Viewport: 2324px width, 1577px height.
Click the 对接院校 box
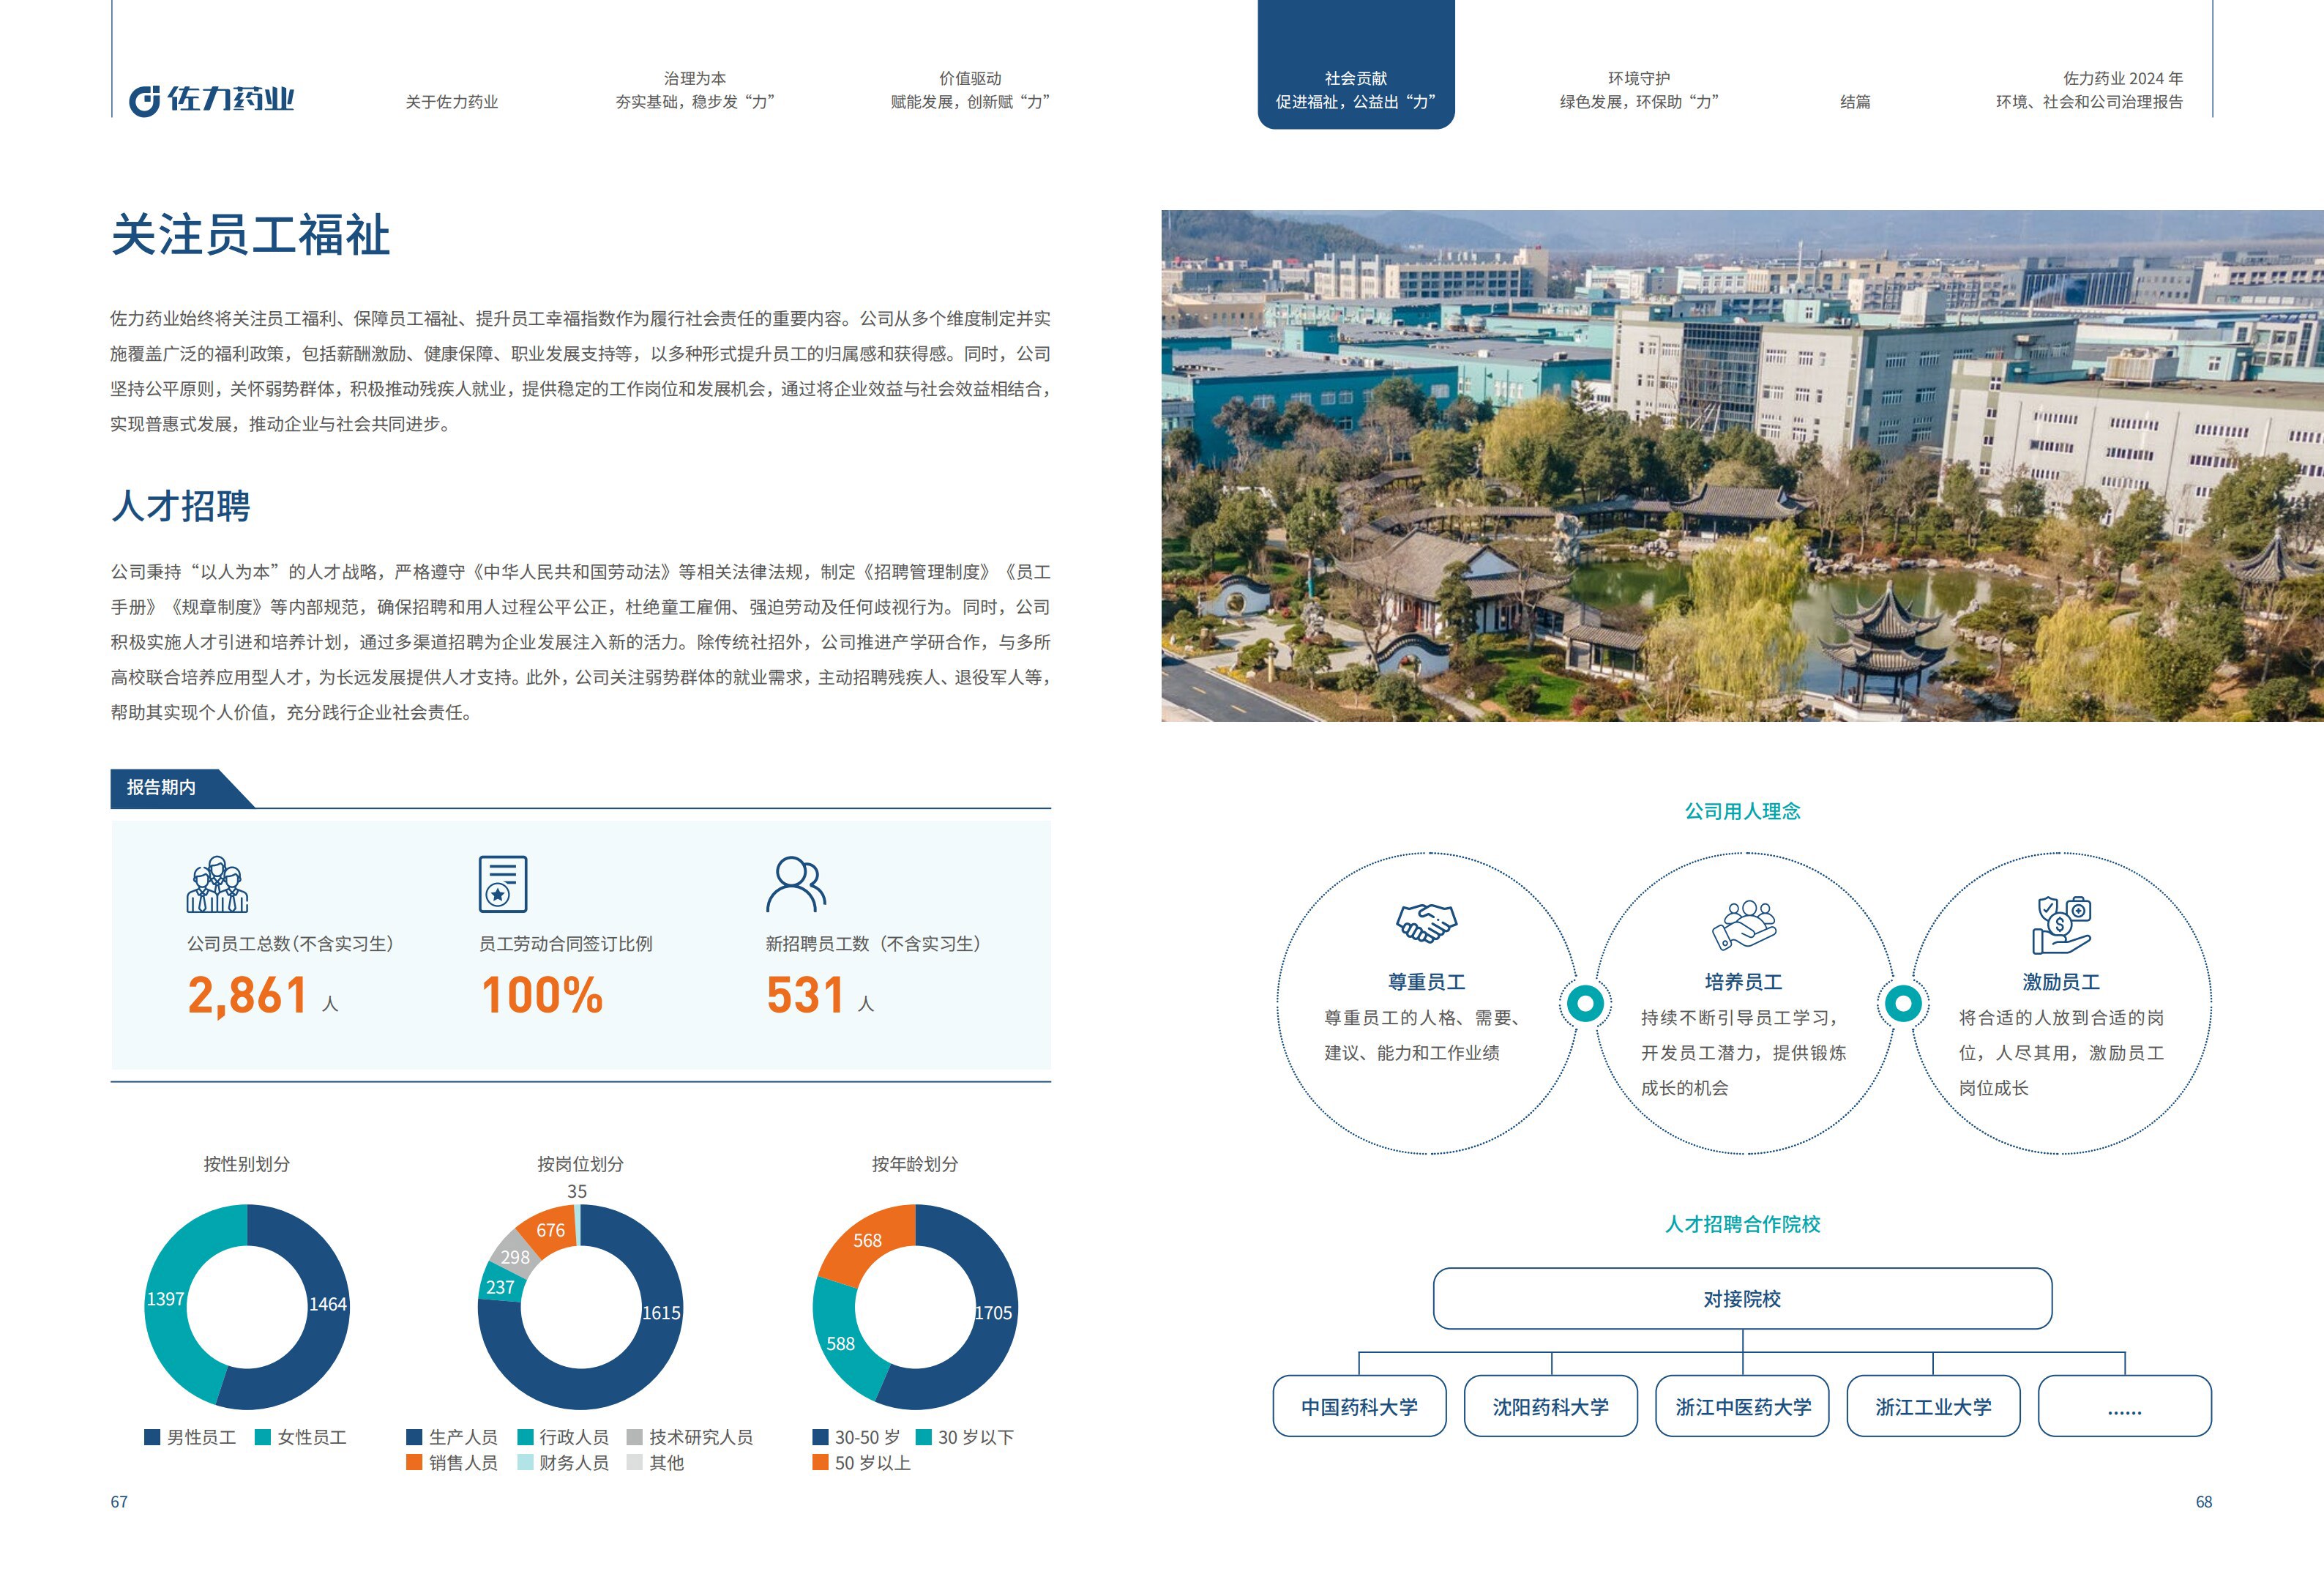pyautogui.click(x=1742, y=1299)
